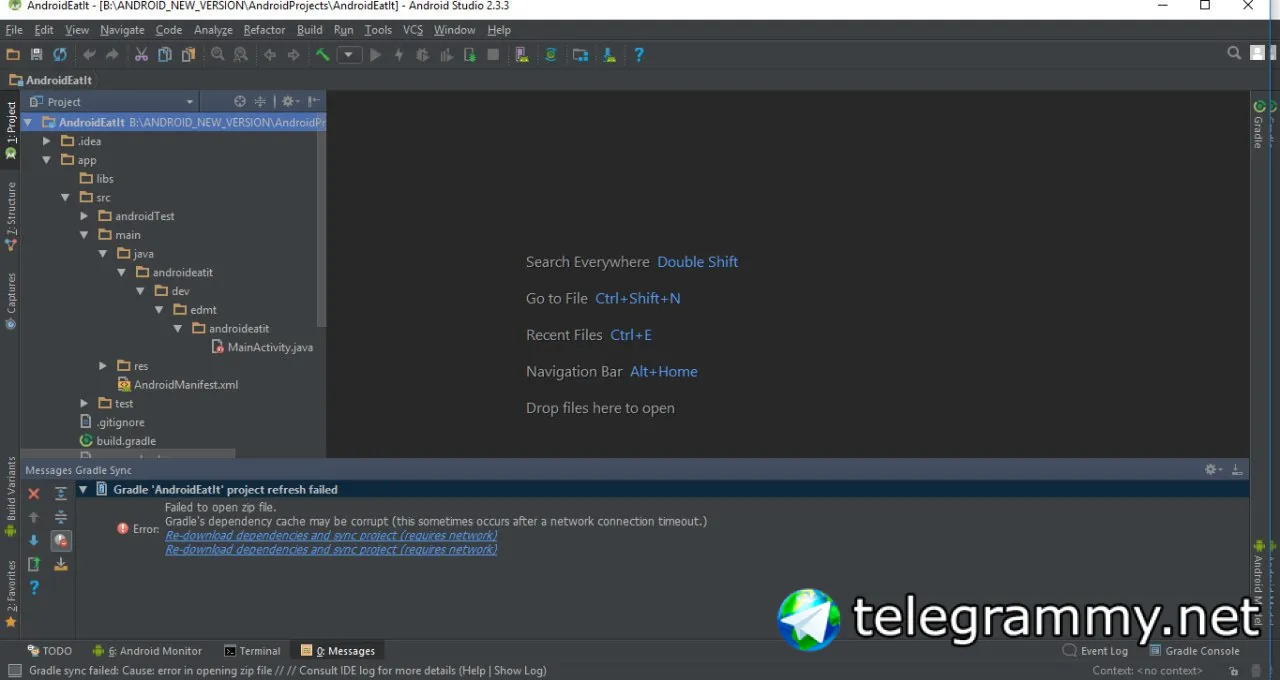This screenshot has width=1280, height=680.
Task: Open the Terminal tool window tab
Action: (252, 651)
